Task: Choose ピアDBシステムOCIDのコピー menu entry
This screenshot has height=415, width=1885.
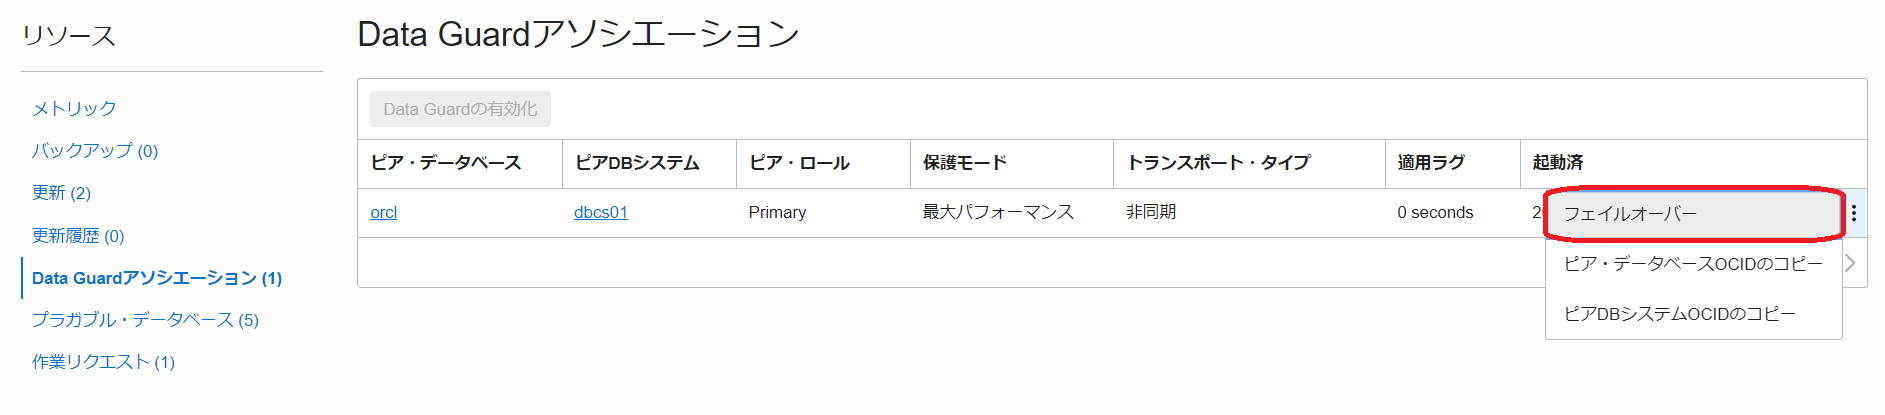Action: point(1679,314)
